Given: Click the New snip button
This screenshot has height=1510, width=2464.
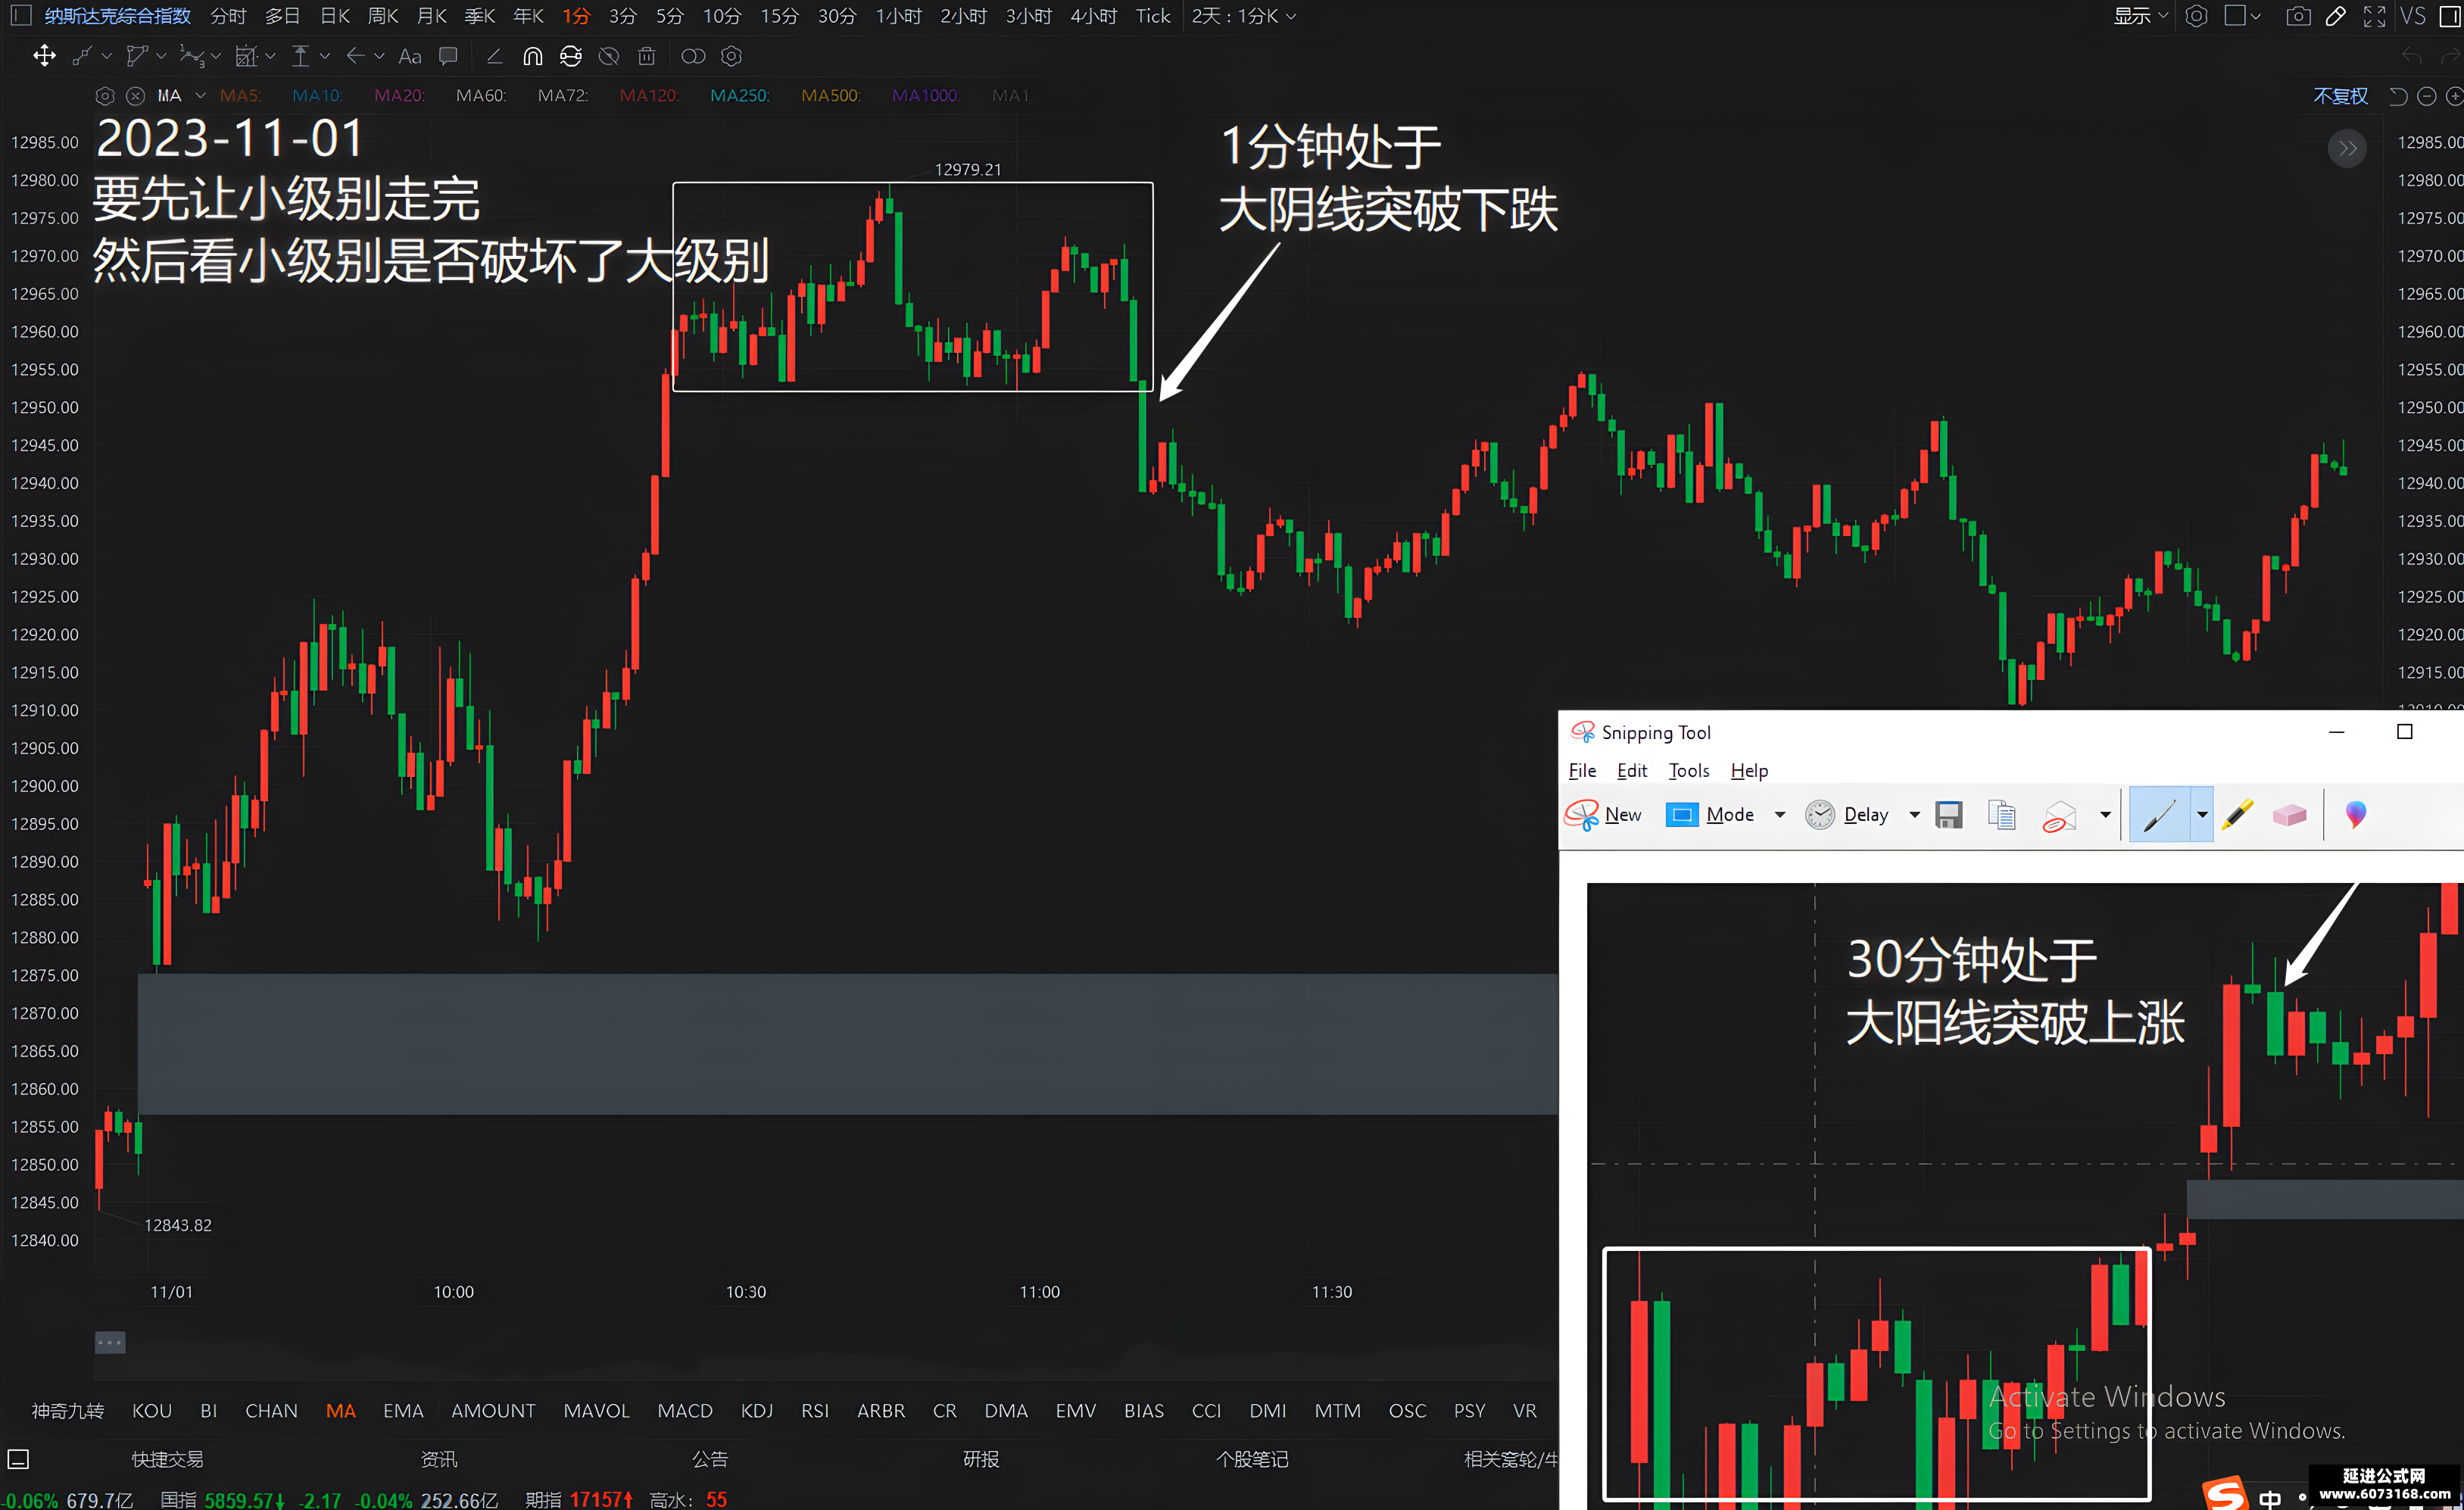Looking at the screenshot, I should click(1604, 815).
